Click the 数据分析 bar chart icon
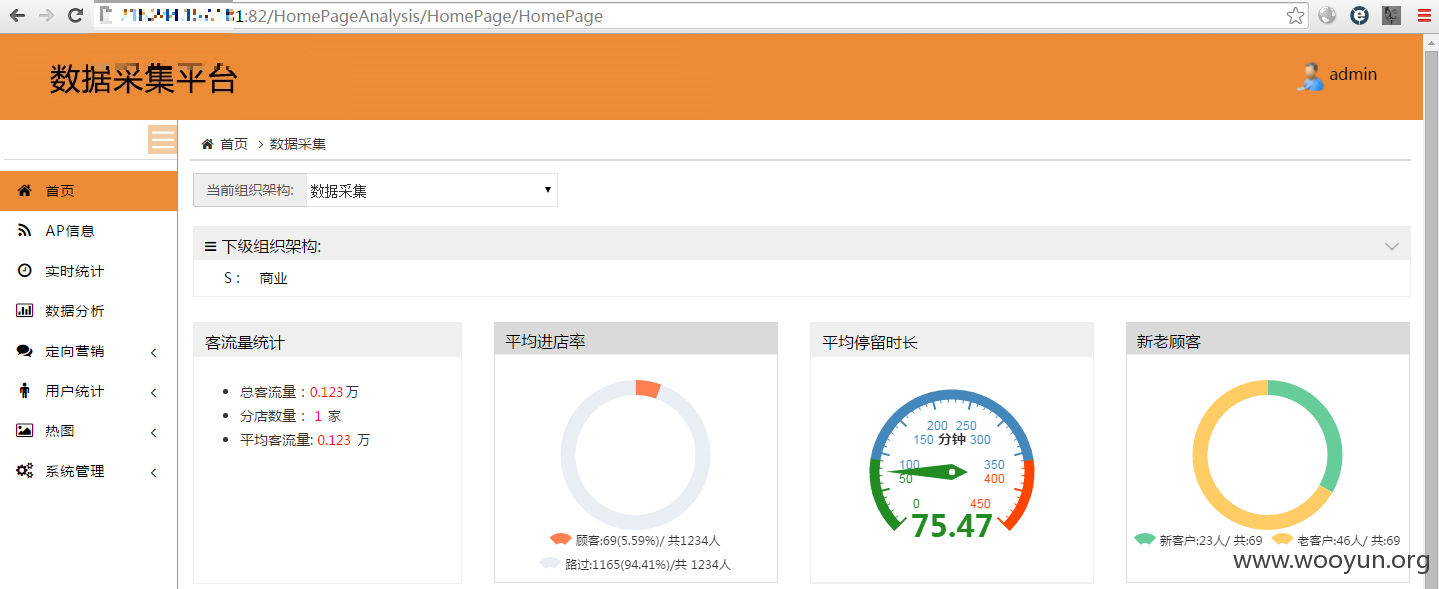 click(24, 311)
